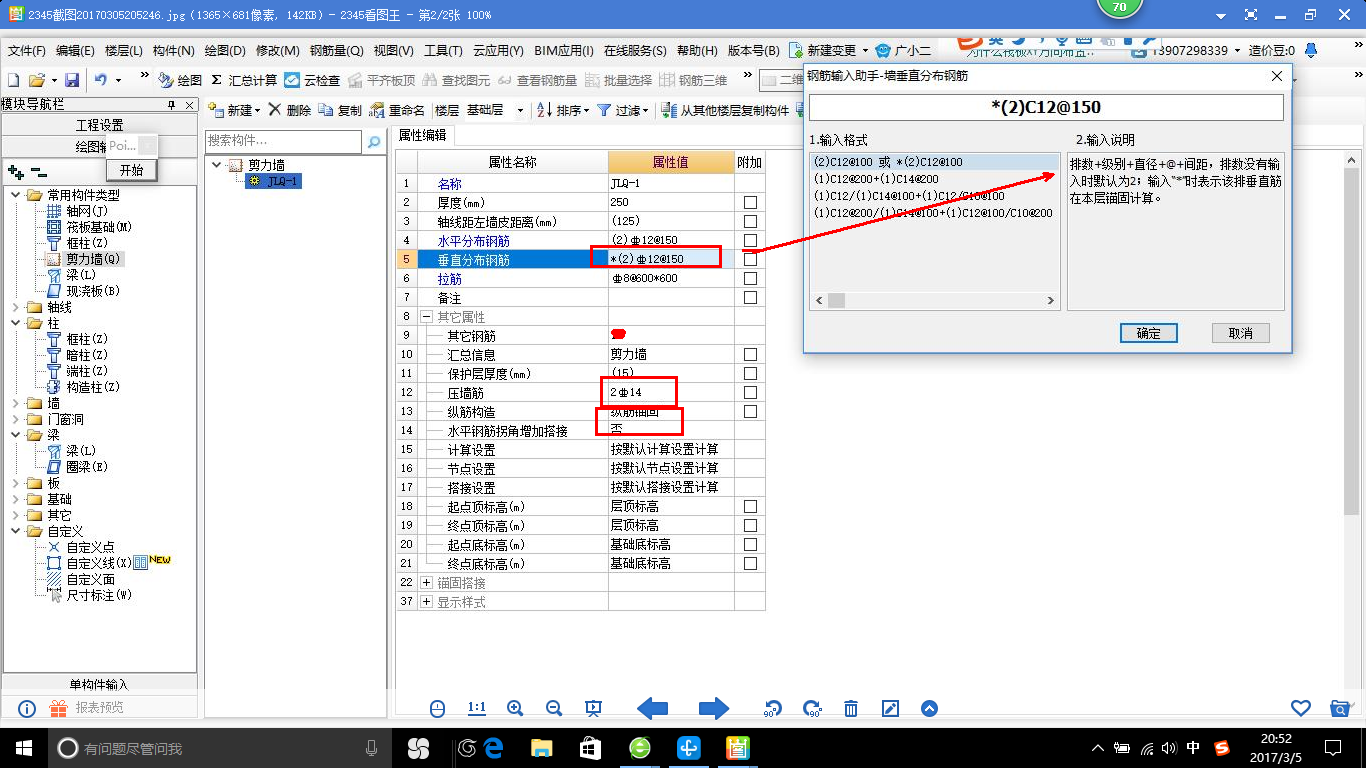Open the 在线服务(S) menu
The height and width of the screenshot is (768, 1366).
pyautogui.click(x=635, y=51)
